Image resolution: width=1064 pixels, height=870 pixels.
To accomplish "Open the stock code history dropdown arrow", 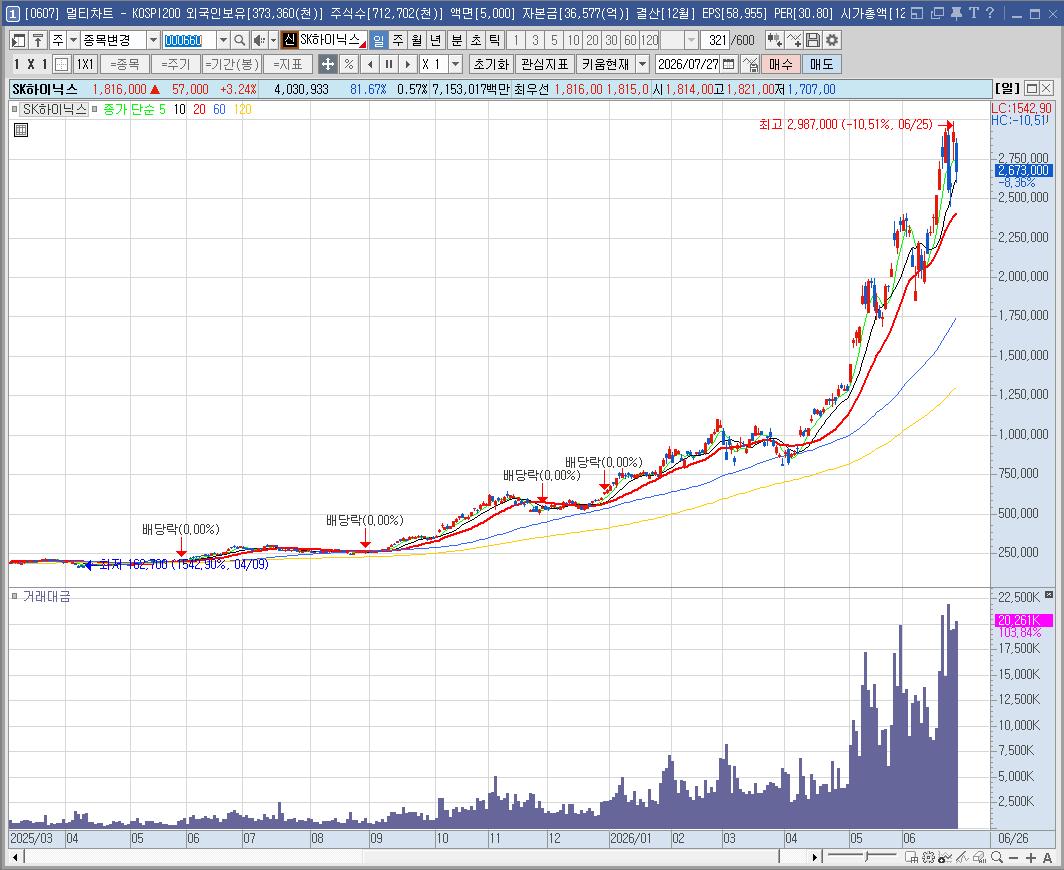I will pyautogui.click(x=223, y=41).
